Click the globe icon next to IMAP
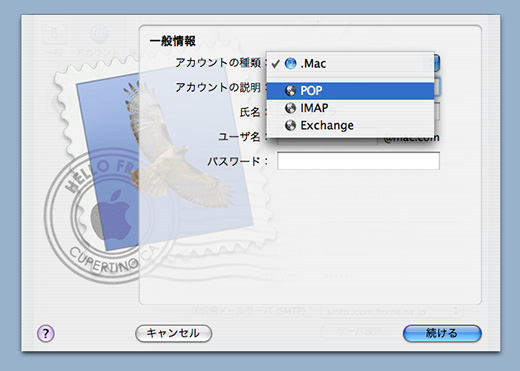This screenshot has height=371, width=520. point(290,108)
